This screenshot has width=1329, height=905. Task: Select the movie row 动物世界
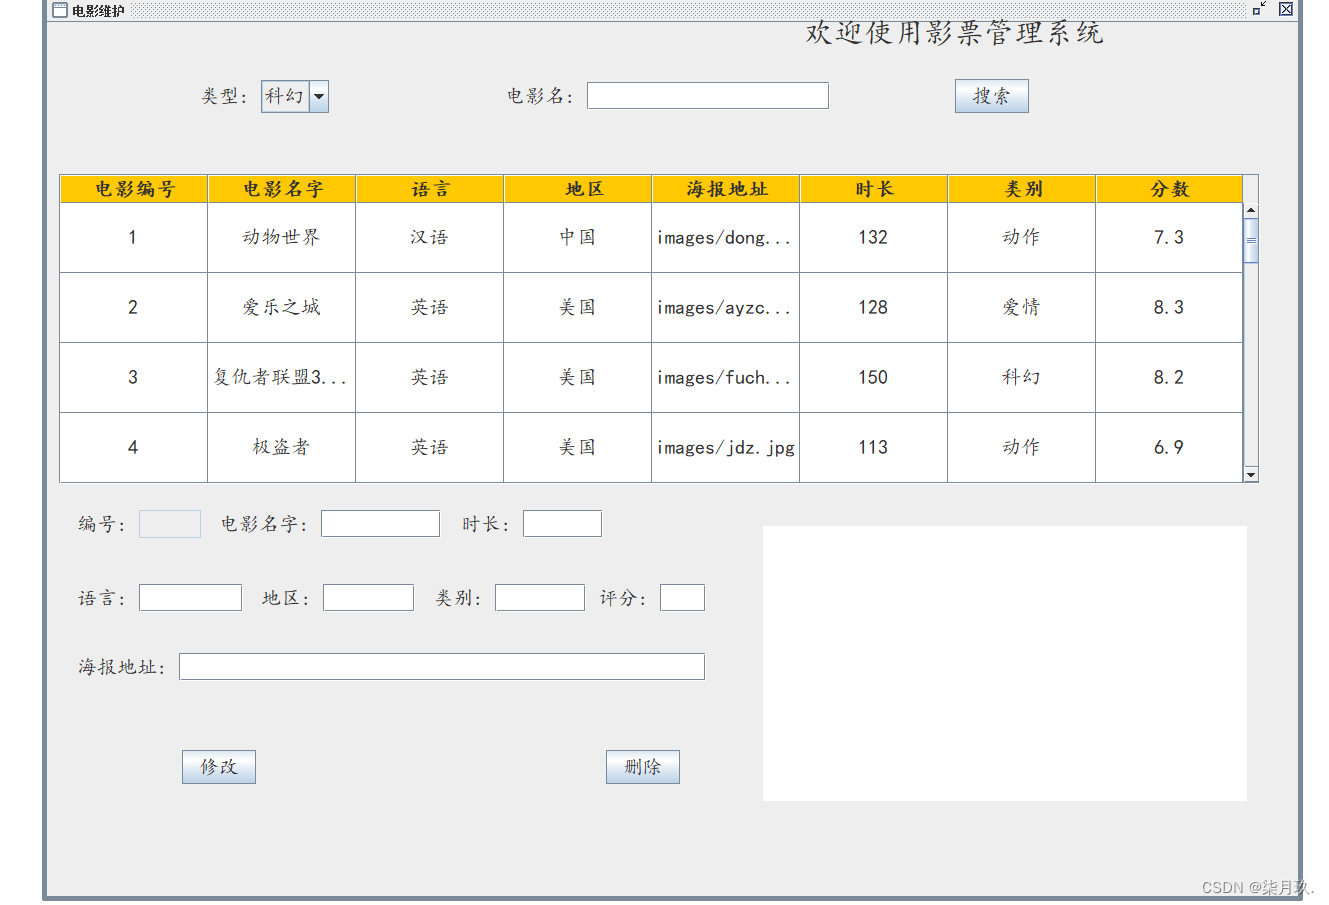(x=651, y=238)
